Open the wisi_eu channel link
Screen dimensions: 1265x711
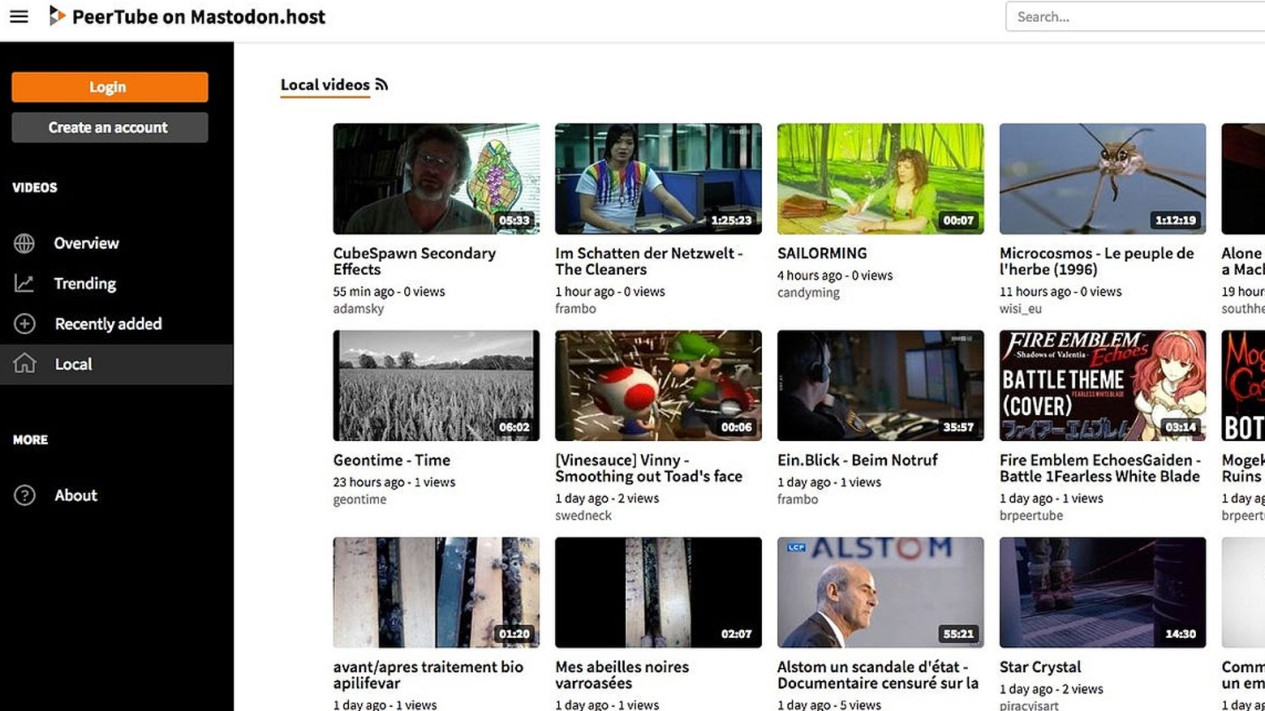pos(1020,309)
